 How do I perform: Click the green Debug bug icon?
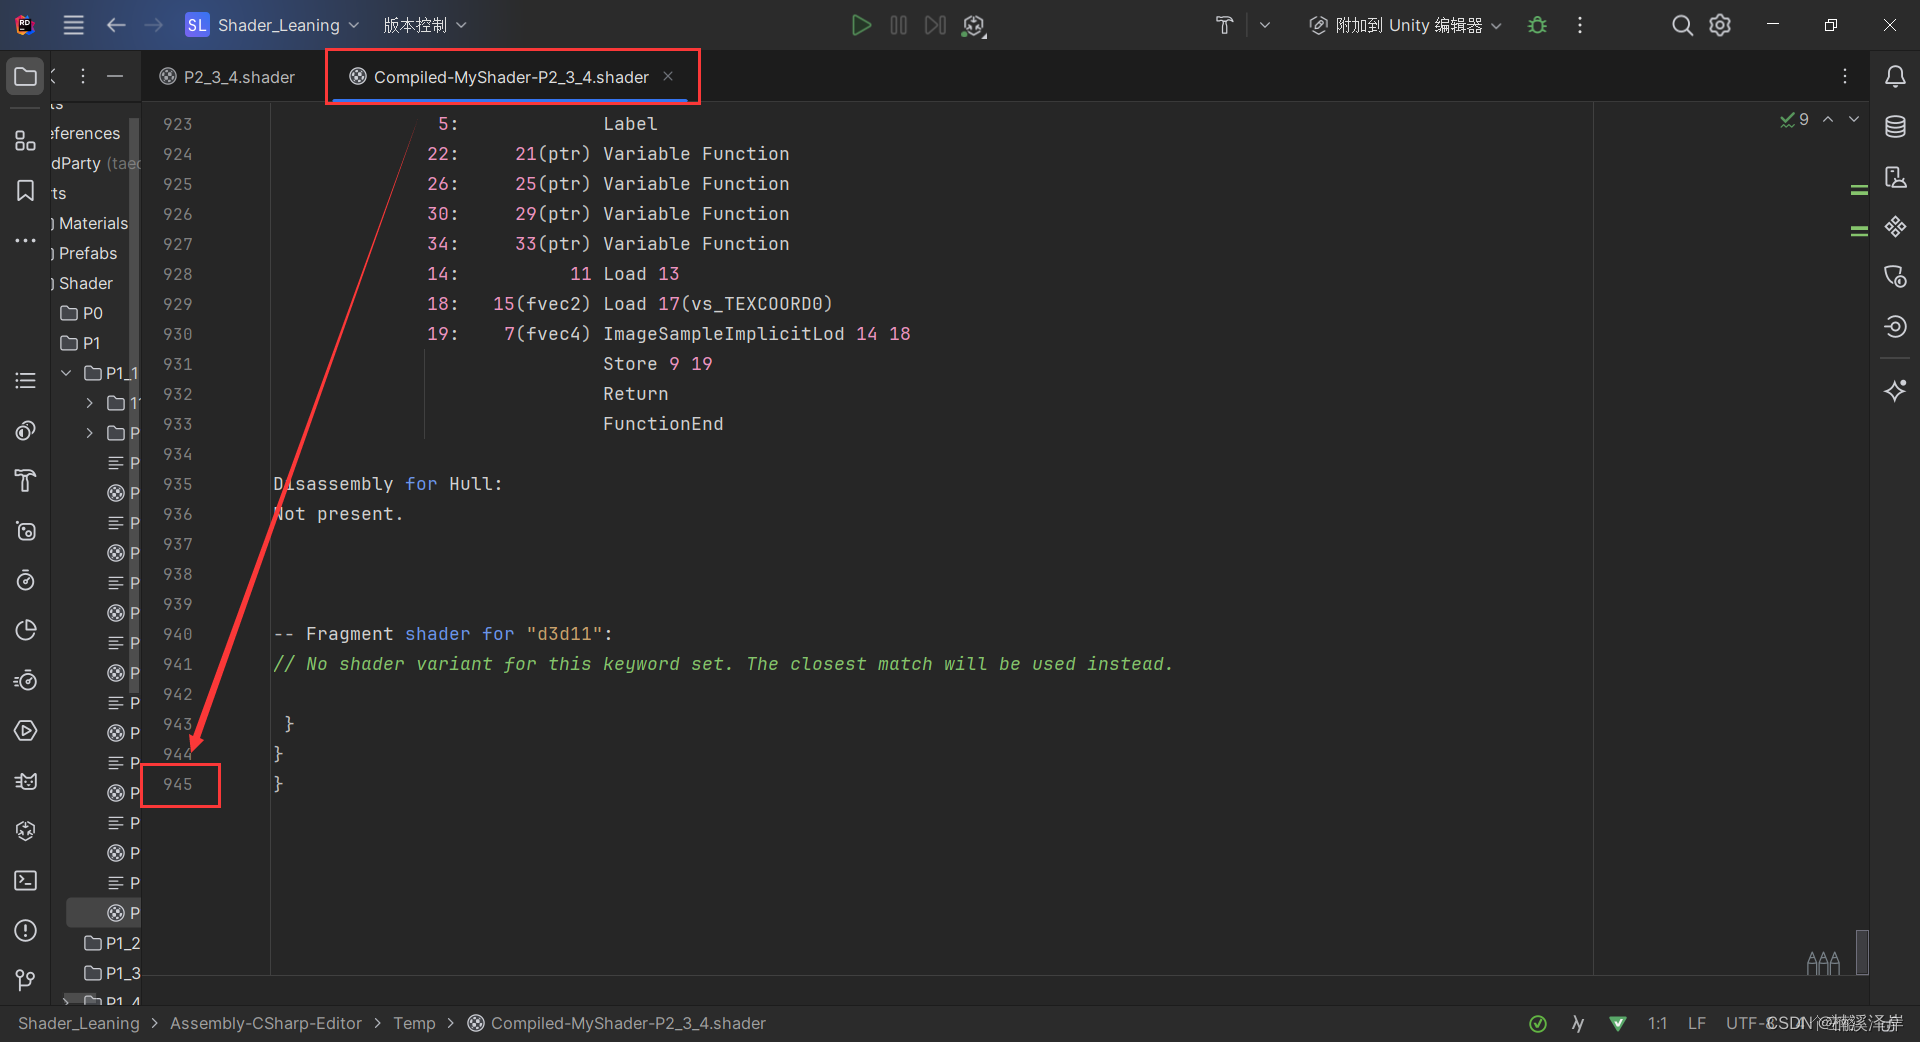(1538, 25)
